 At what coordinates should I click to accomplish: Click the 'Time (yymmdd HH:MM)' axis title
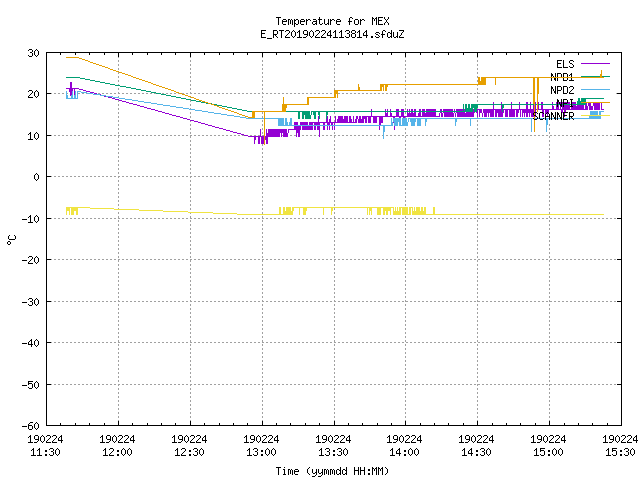point(332,471)
